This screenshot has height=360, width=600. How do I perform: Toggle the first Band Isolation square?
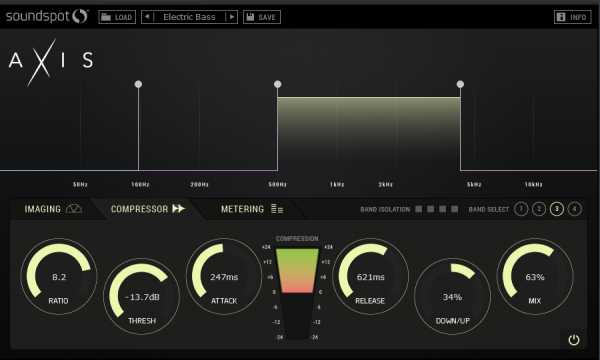419,209
